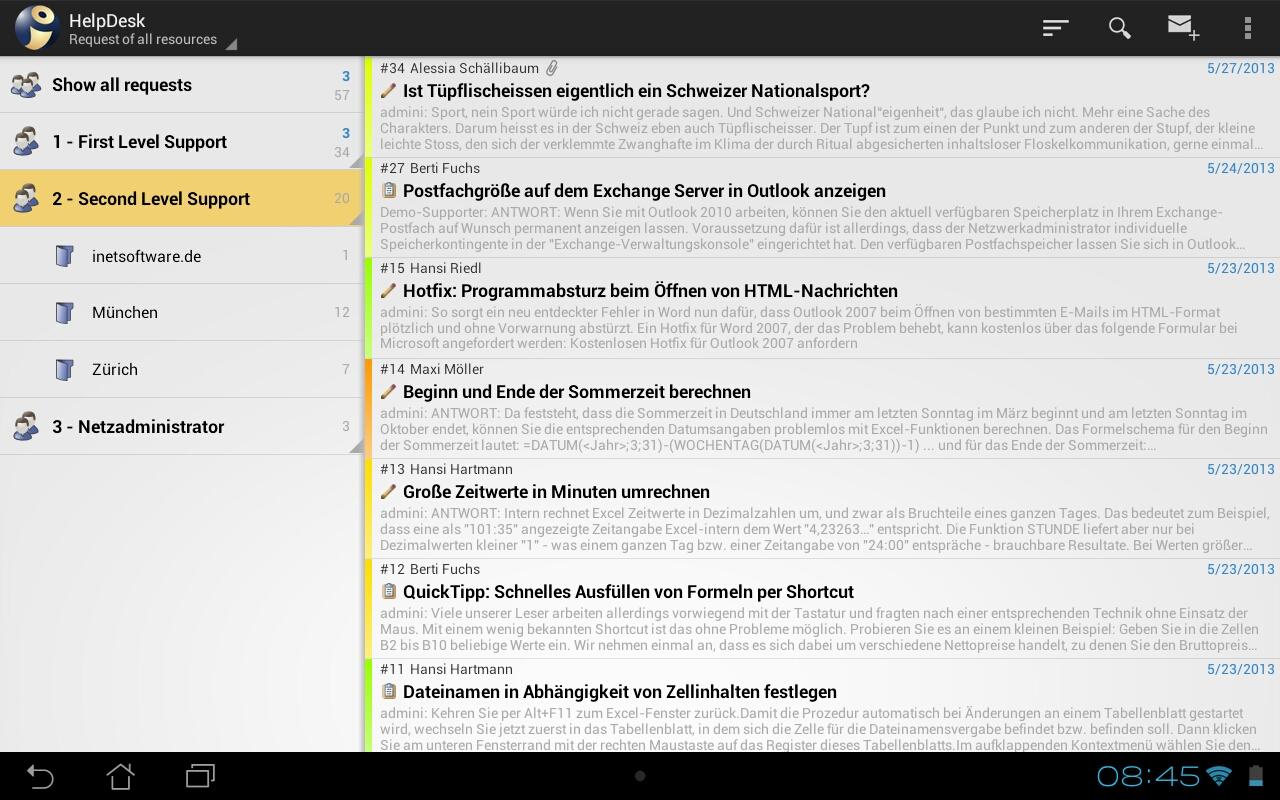1280x800 pixels.
Task: Click the count 57 beside Show all requests
Action: click(342, 95)
